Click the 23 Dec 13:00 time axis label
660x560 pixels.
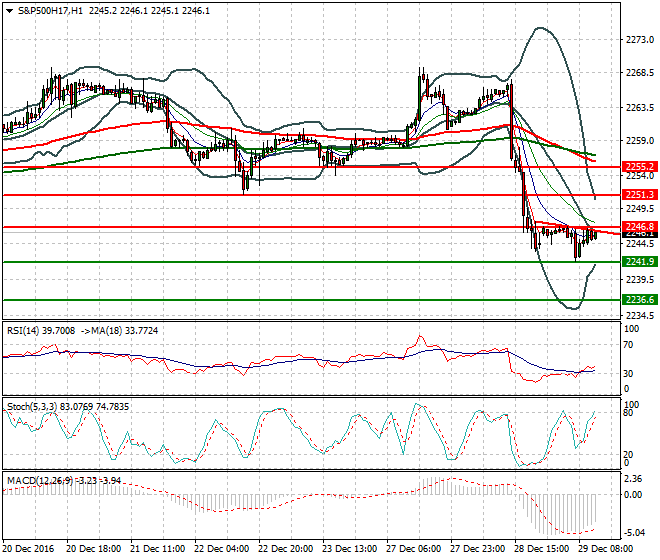[349, 549]
